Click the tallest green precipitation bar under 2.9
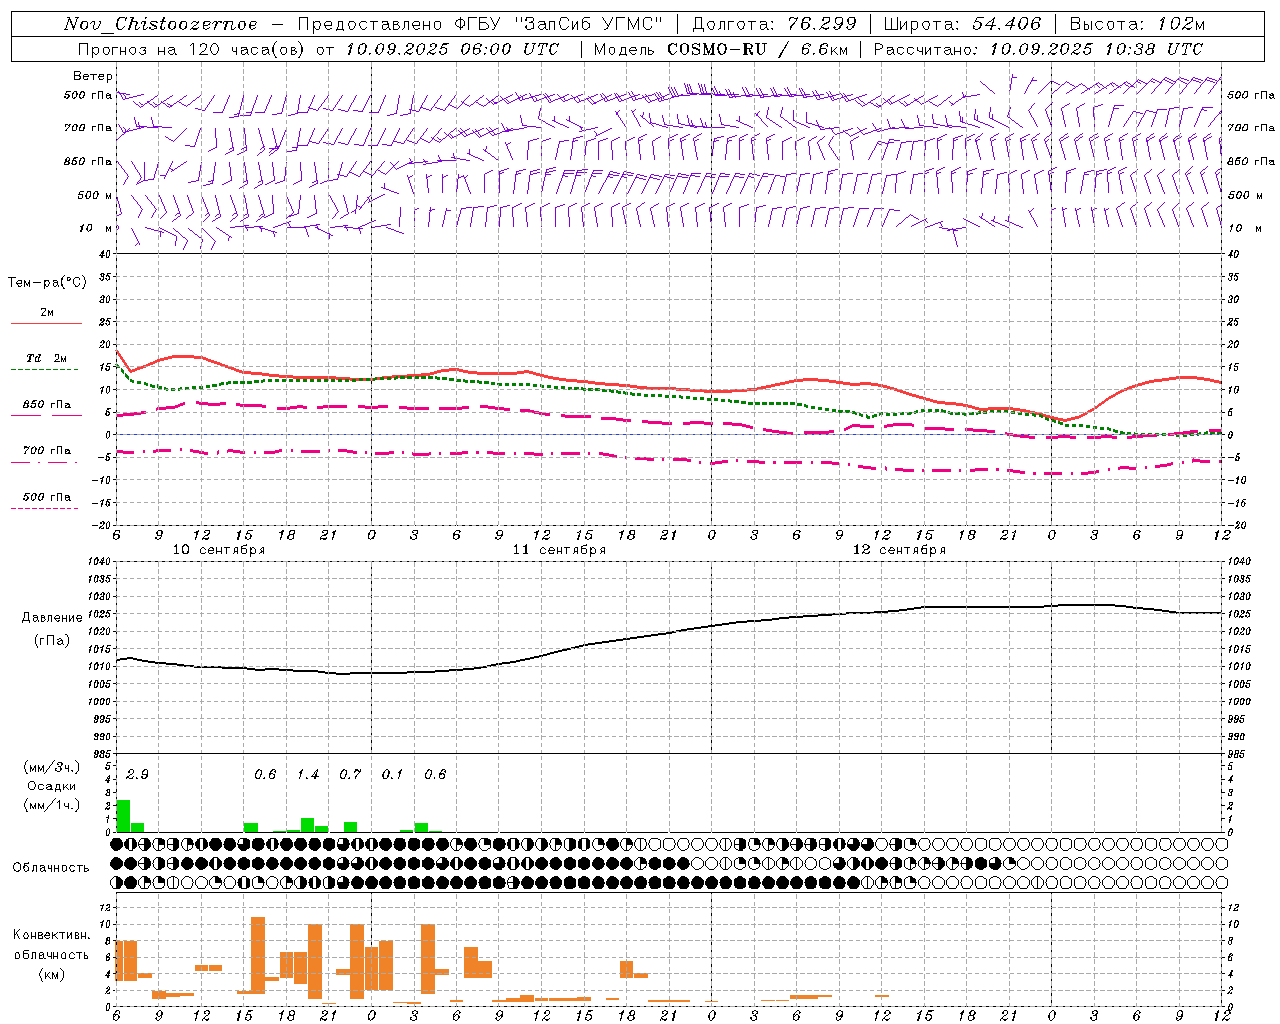 pos(123,816)
